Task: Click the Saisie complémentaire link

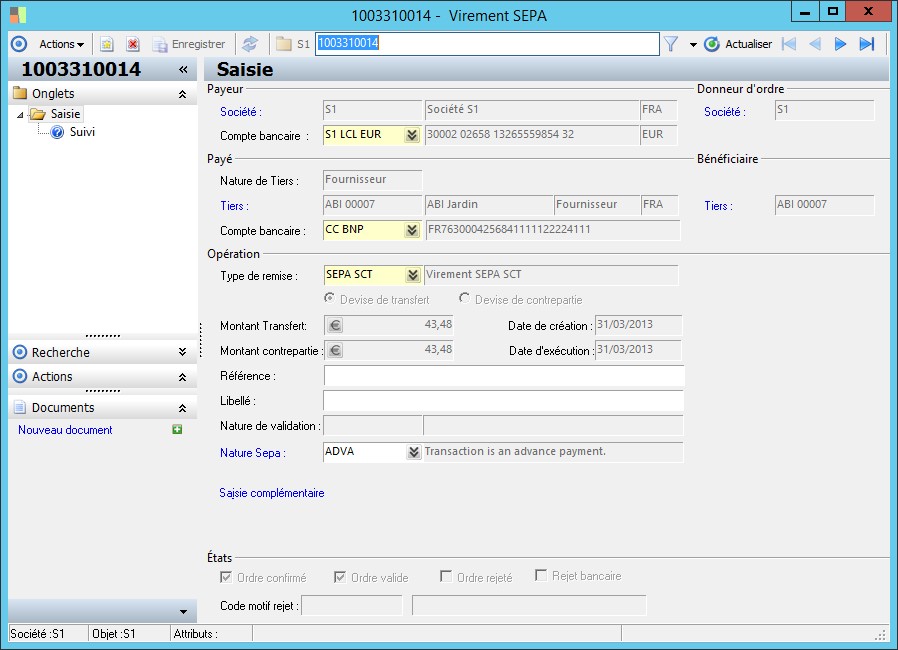Action: pos(271,493)
